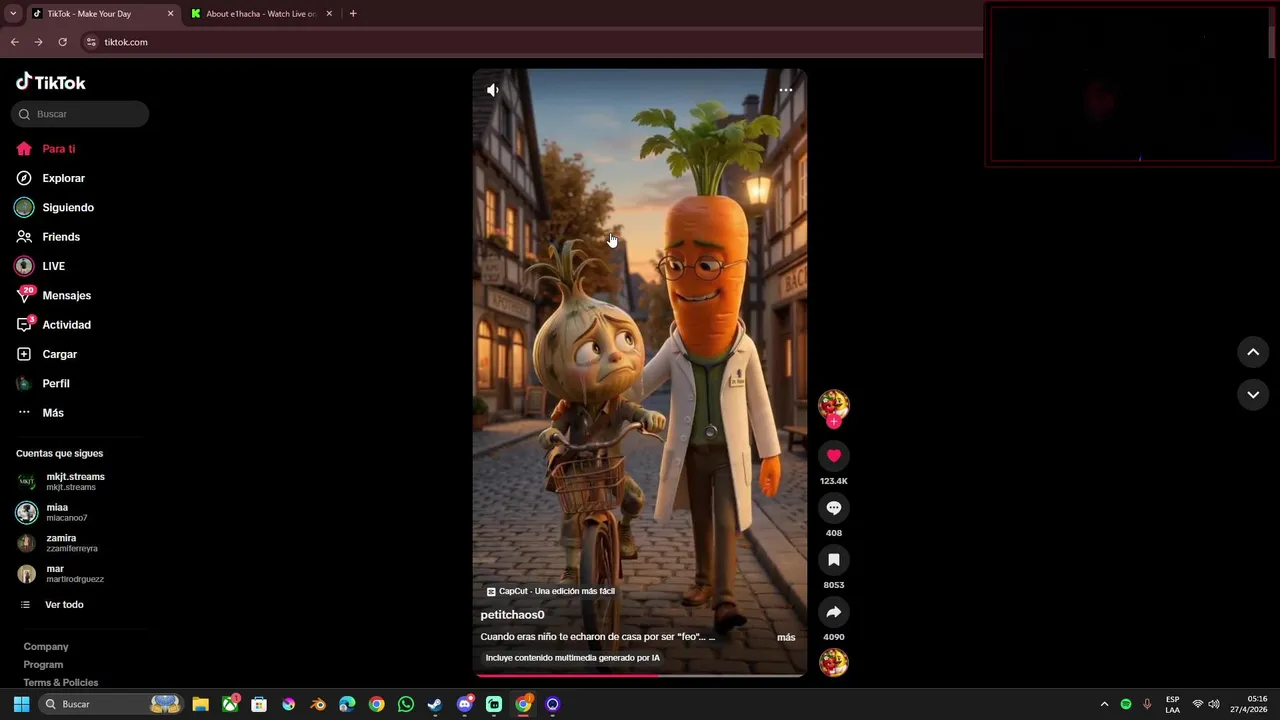Open Terms & Policies footer section

(x=61, y=683)
